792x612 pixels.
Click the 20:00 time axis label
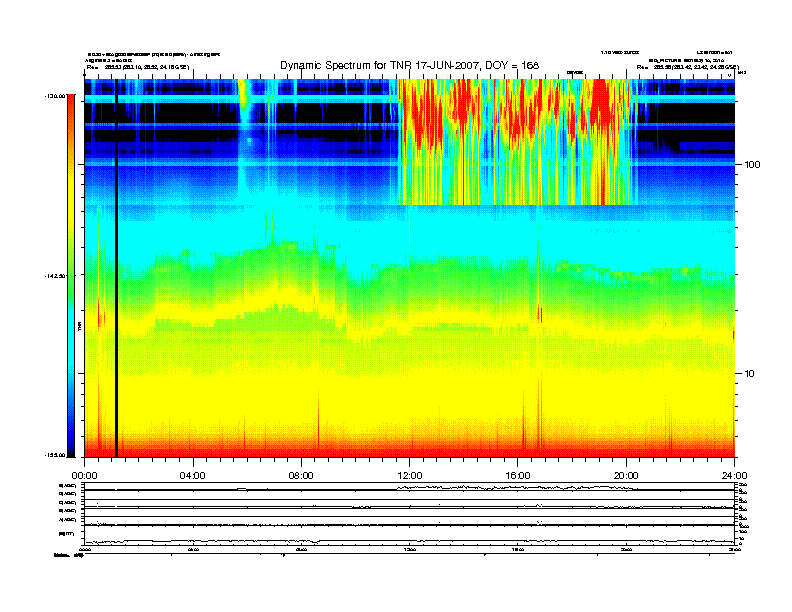point(626,476)
